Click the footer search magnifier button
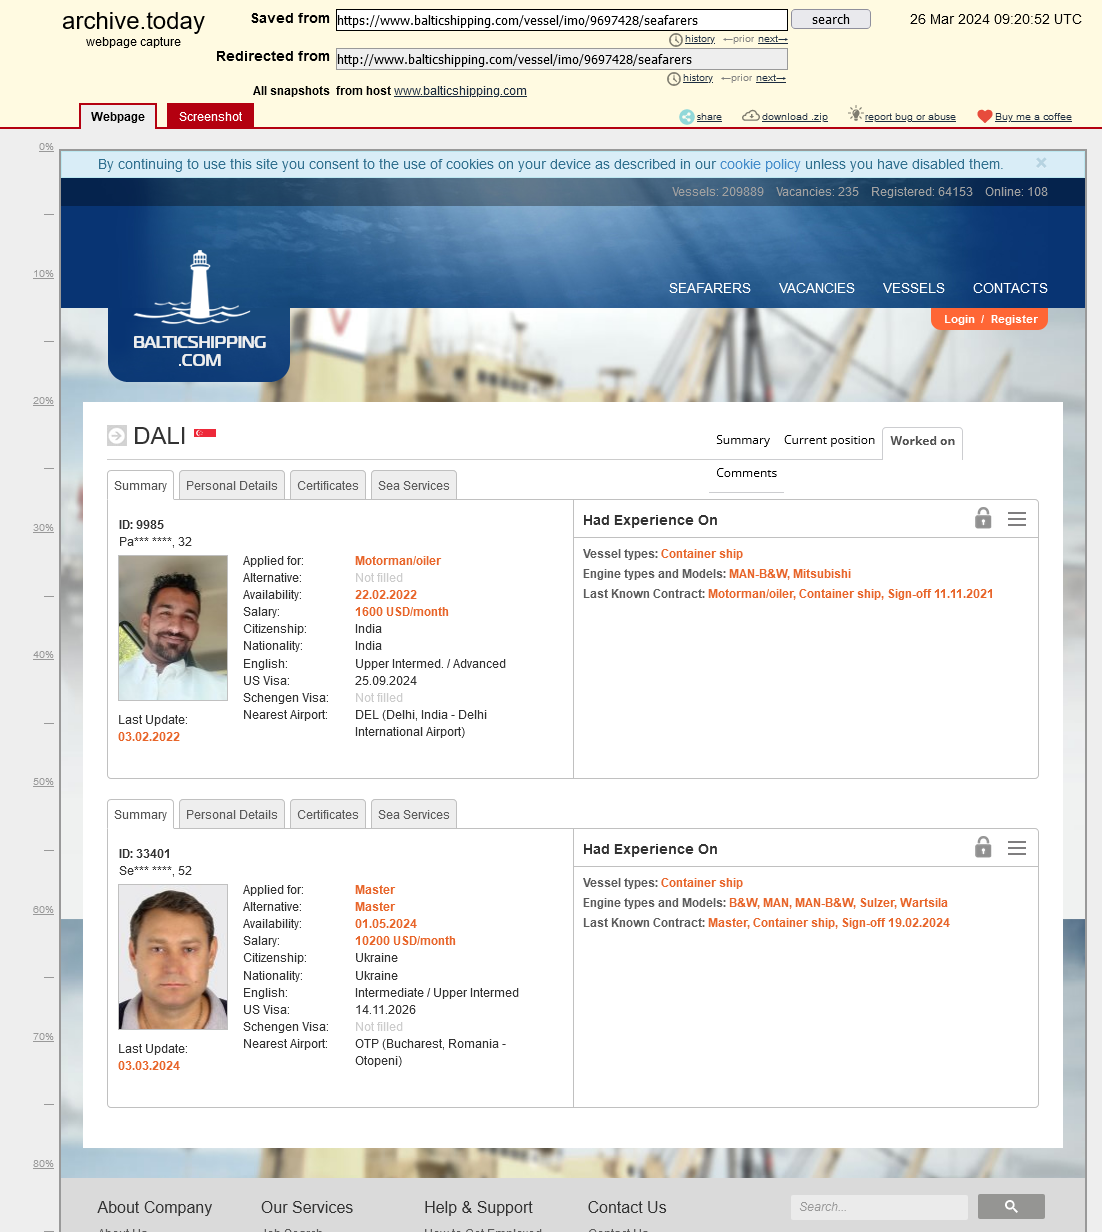1102x1232 pixels. coord(1011,1207)
